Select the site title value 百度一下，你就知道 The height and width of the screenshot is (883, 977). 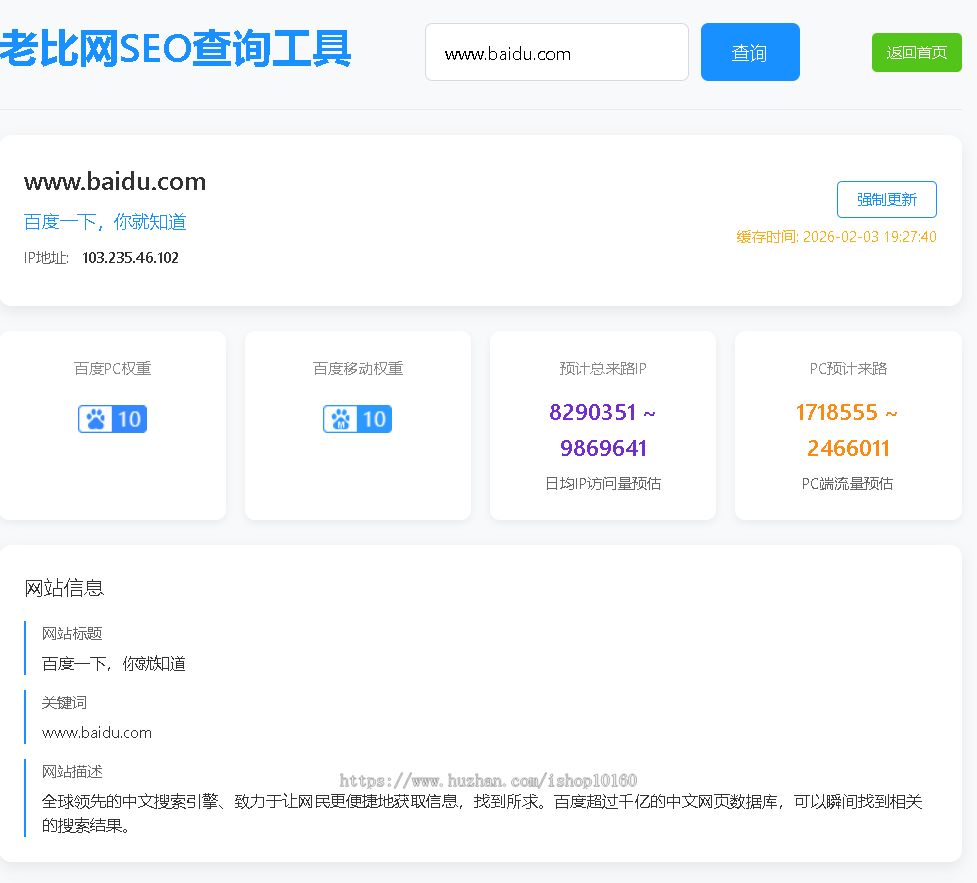pos(113,664)
